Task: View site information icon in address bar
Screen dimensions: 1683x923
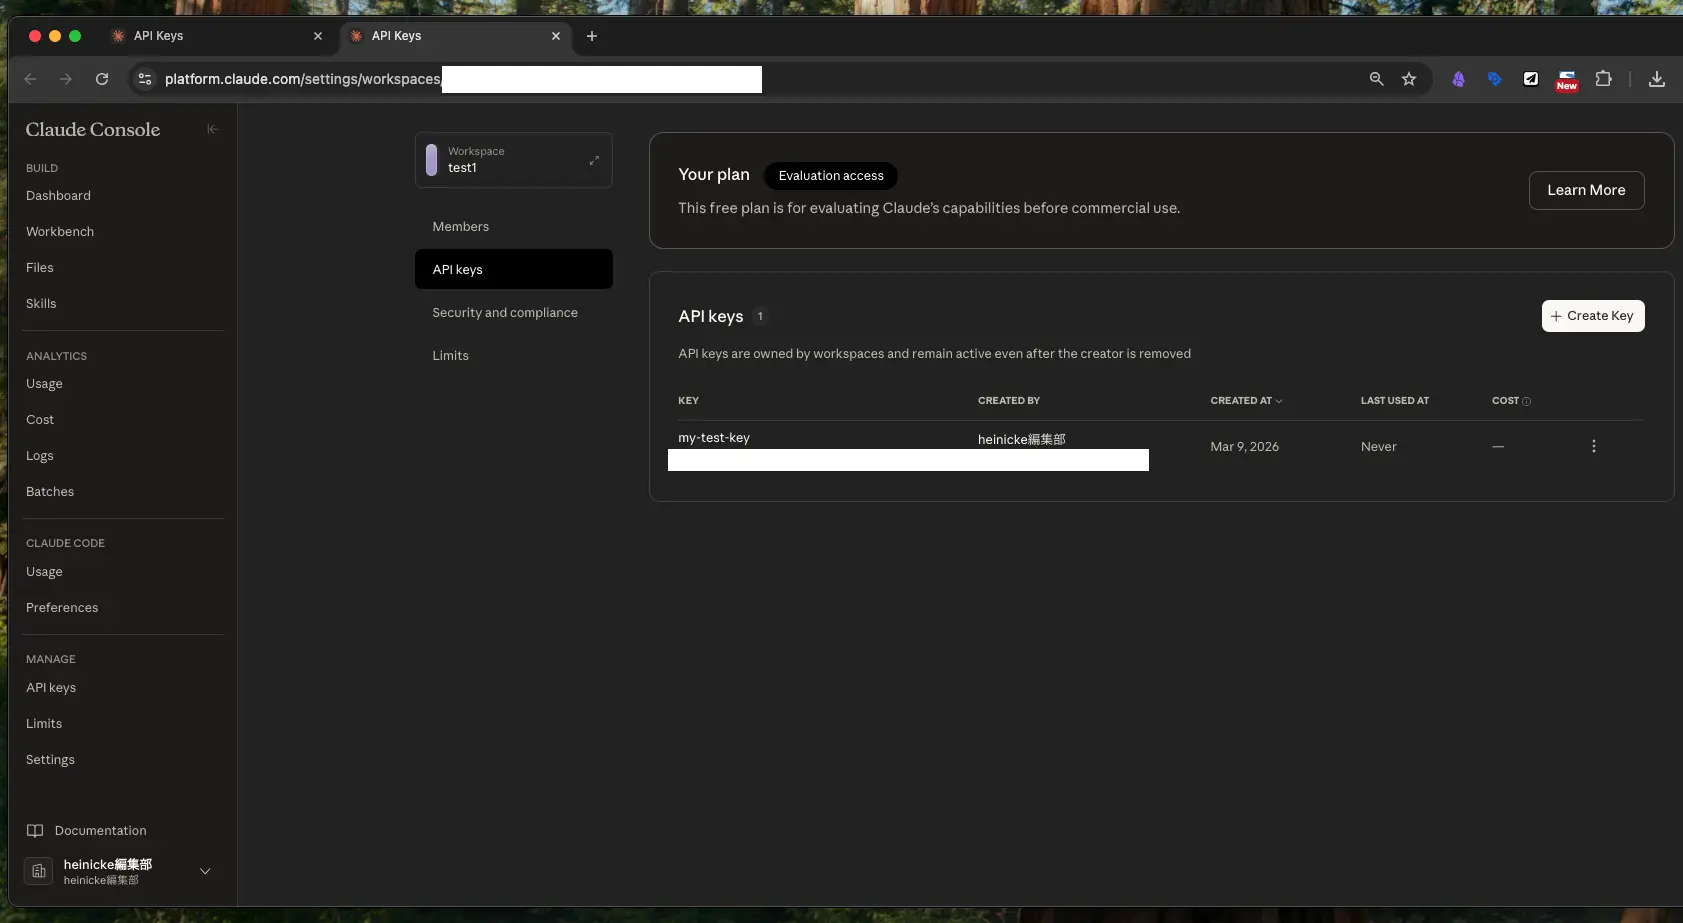Action: pos(145,79)
